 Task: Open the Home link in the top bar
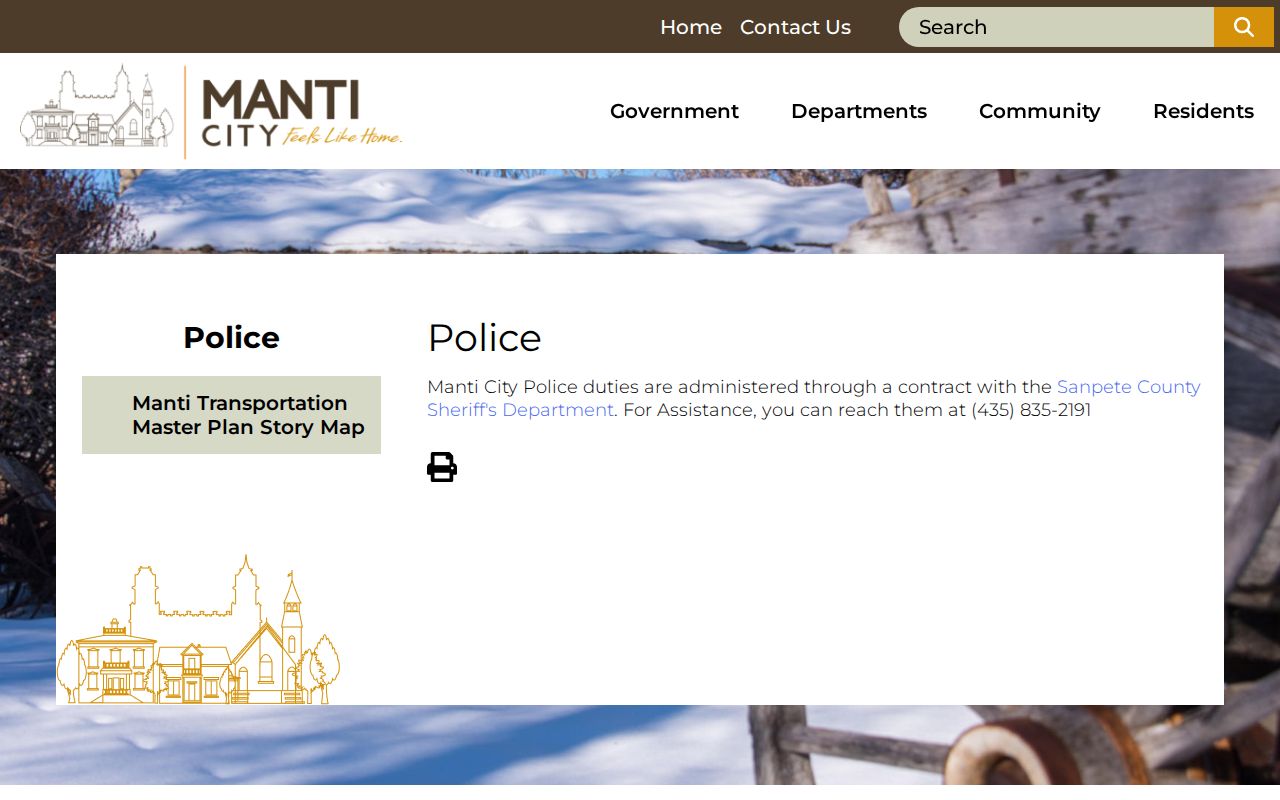pos(691,27)
